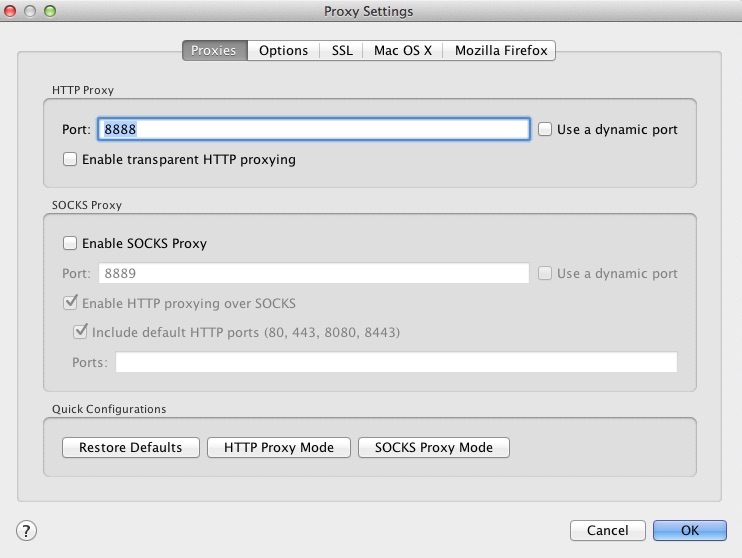Focus the custom Ports text field
The image size is (742, 558).
click(x=396, y=362)
